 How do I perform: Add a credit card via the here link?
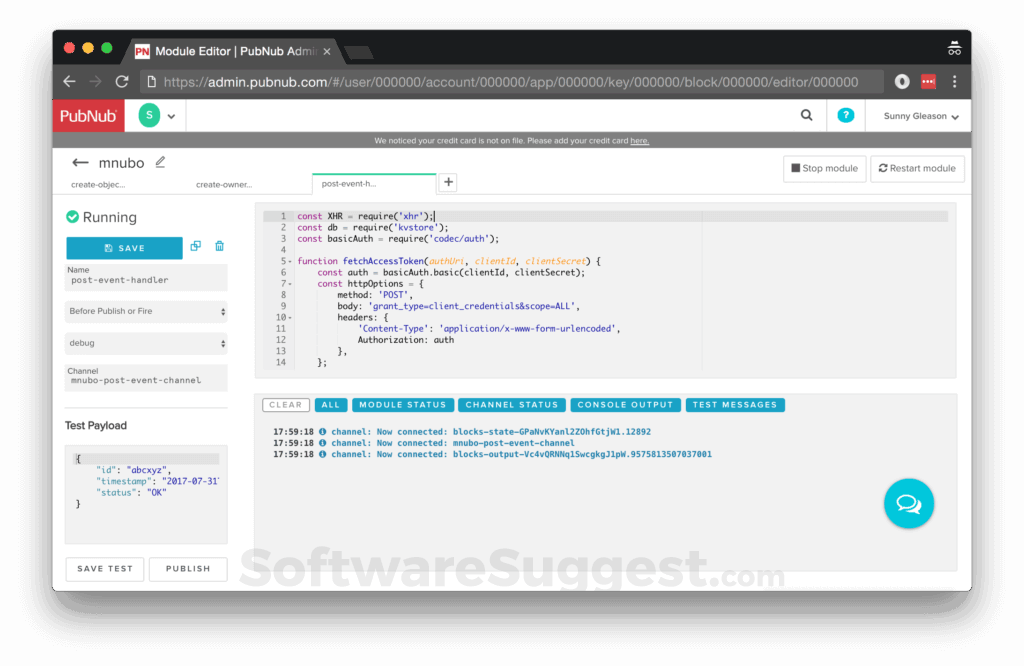pyautogui.click(x=640, y=140)
